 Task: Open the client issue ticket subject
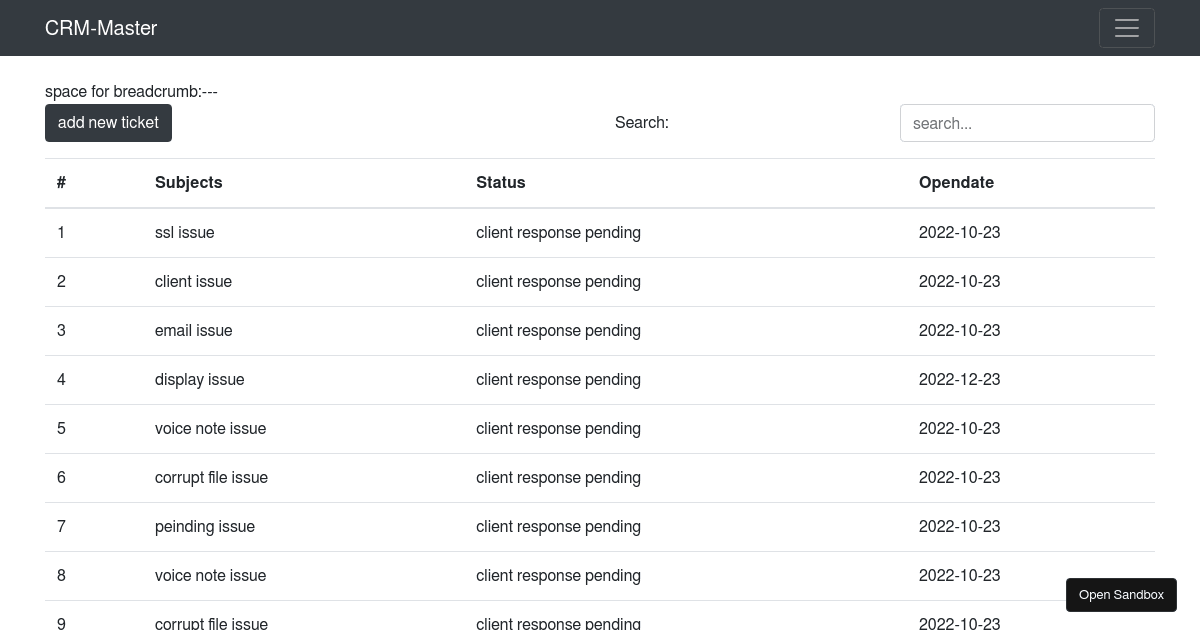point(193,282)
